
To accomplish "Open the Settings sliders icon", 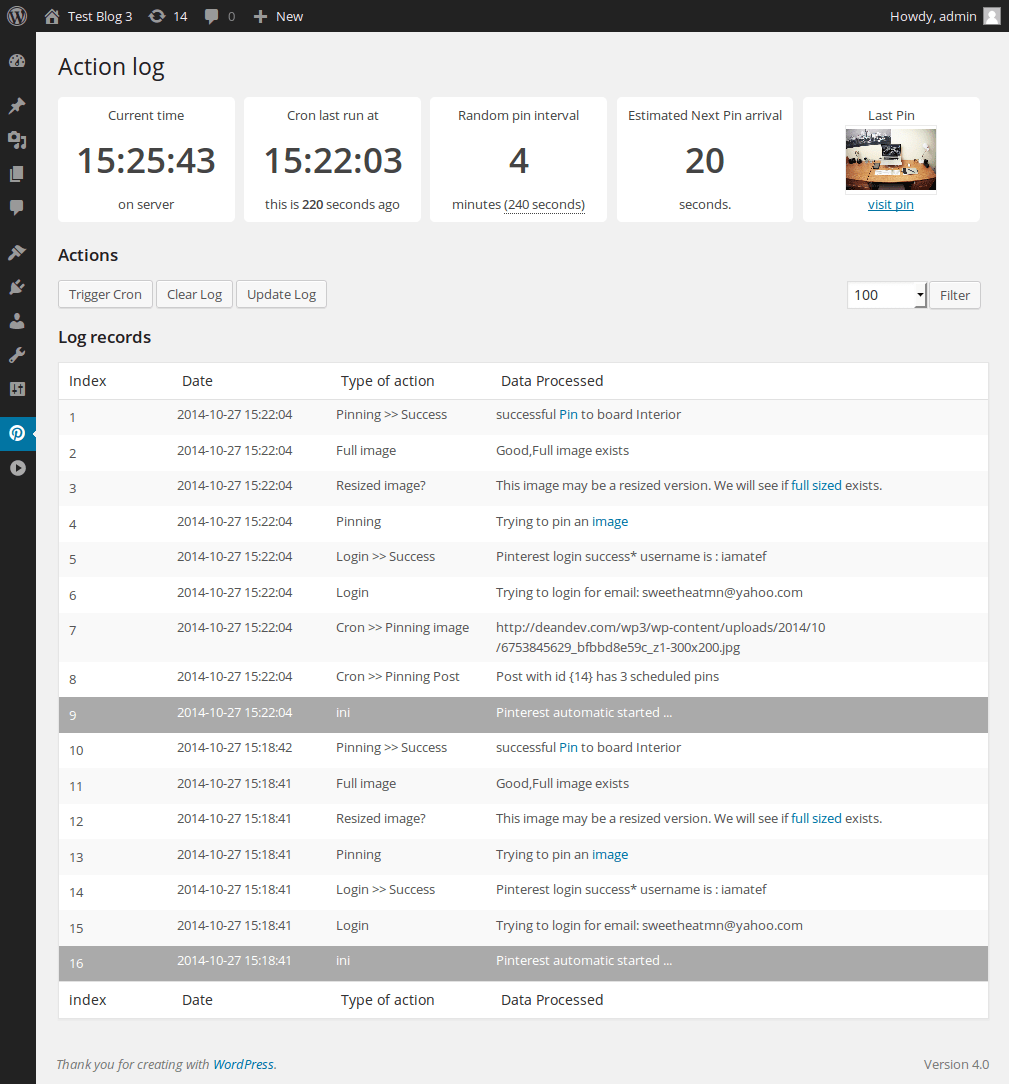I will (17, 388).
